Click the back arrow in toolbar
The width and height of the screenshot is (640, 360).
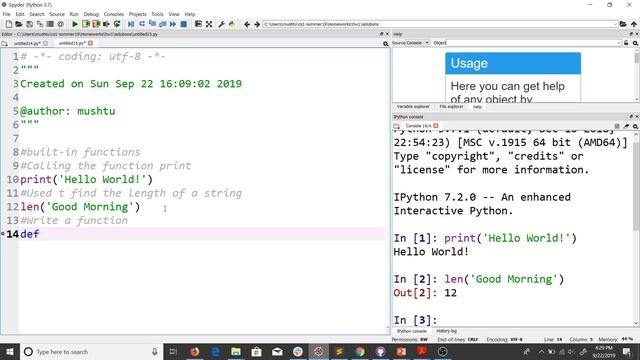[x=247, y=24]
